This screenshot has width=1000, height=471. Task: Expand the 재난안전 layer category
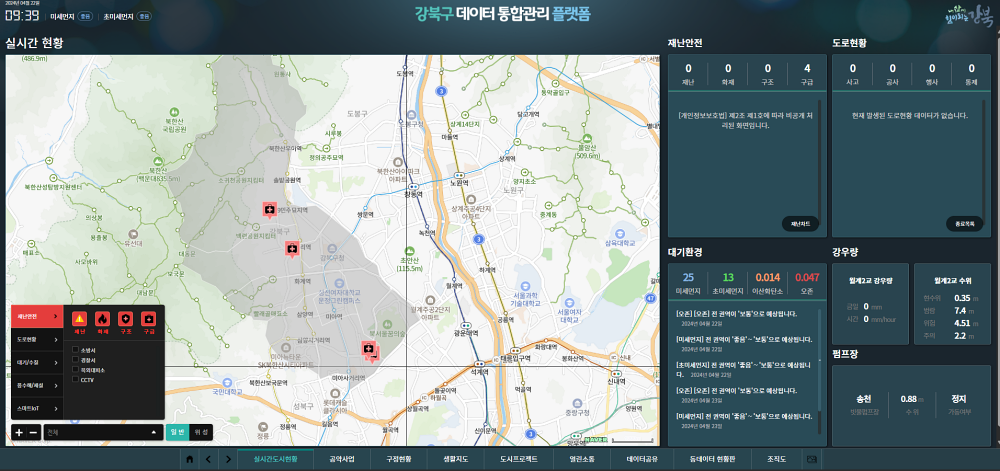tap(38, 316)
